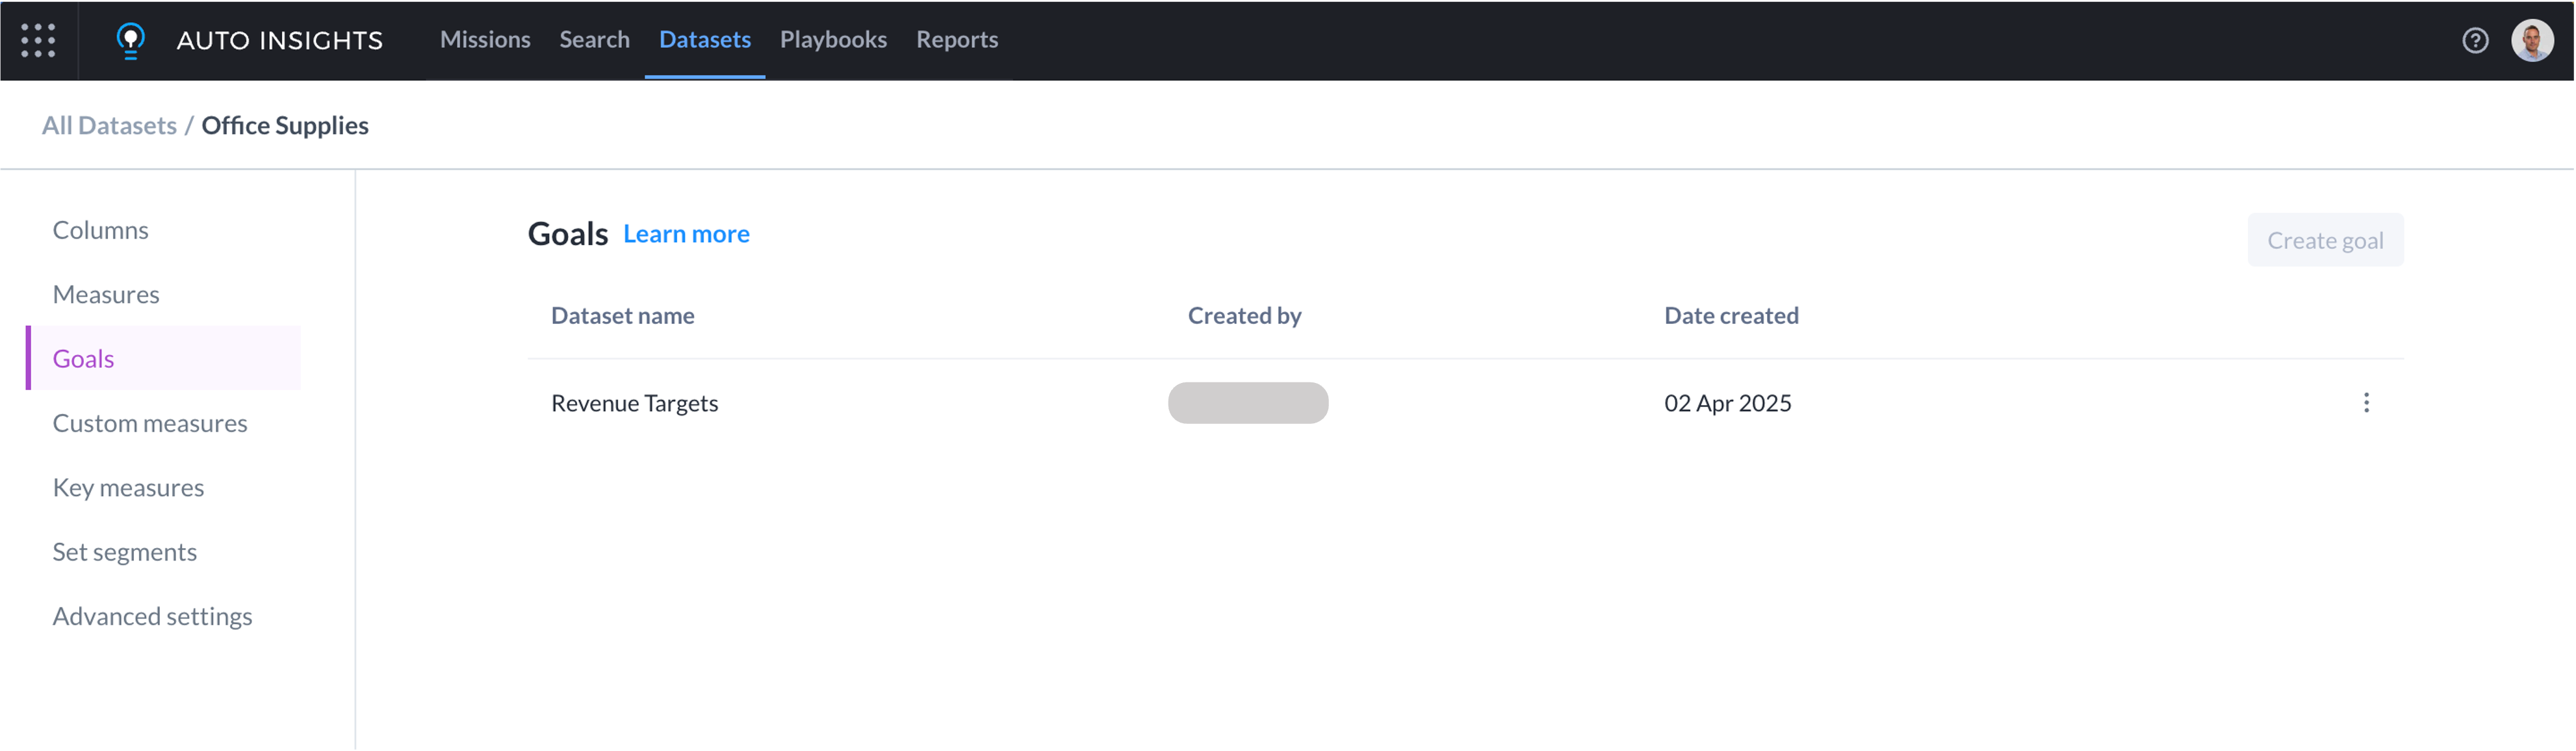Viewport: 2576px width, 751px height.
Task: Select the Revenue Targets goal name
Action: [x=634, y=403]
